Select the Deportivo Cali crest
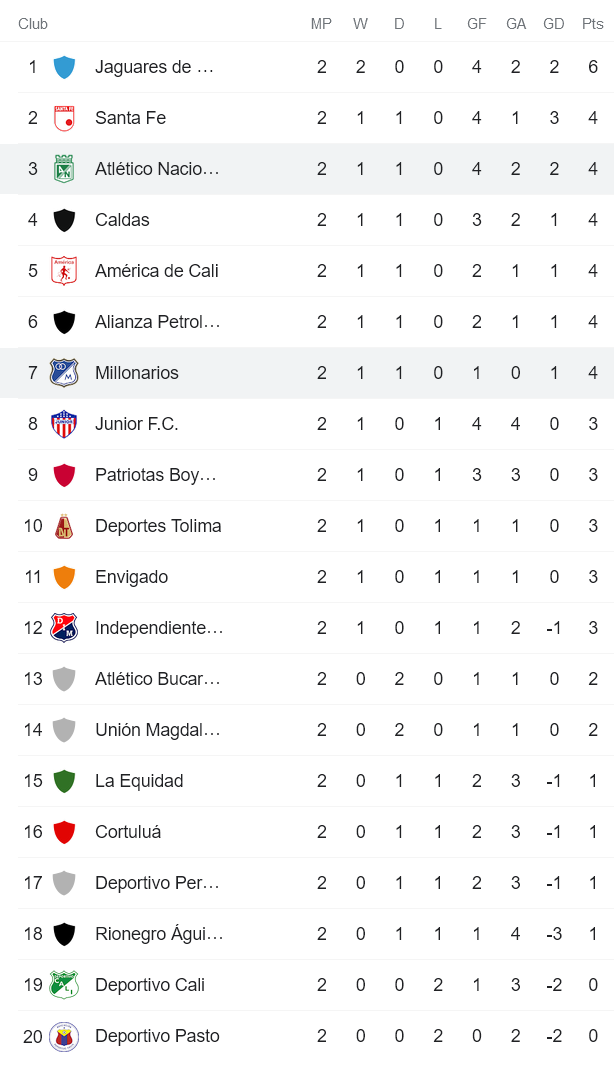This screenshot has height=1074, width=614. 62,984
